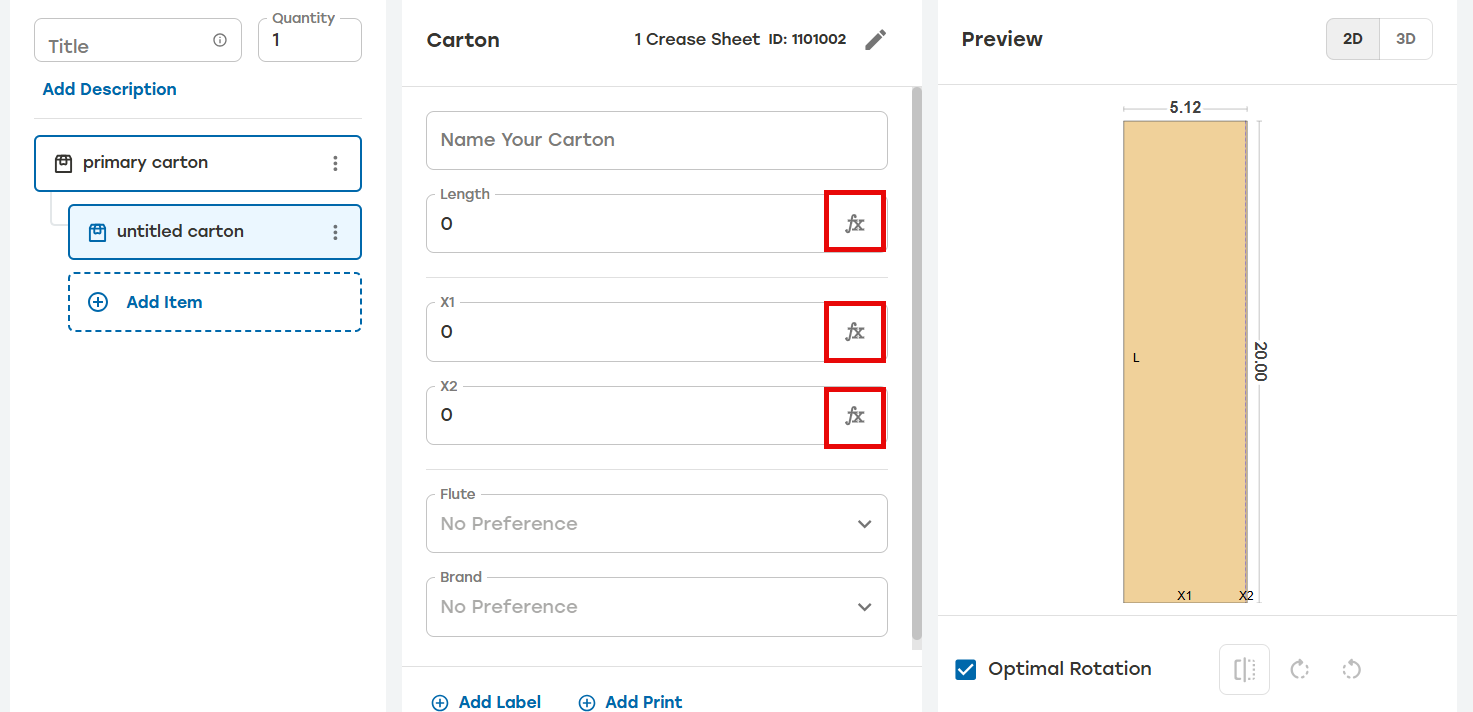
Task: Click the 5.12 width dimension label
Action: pos(1185,108)
